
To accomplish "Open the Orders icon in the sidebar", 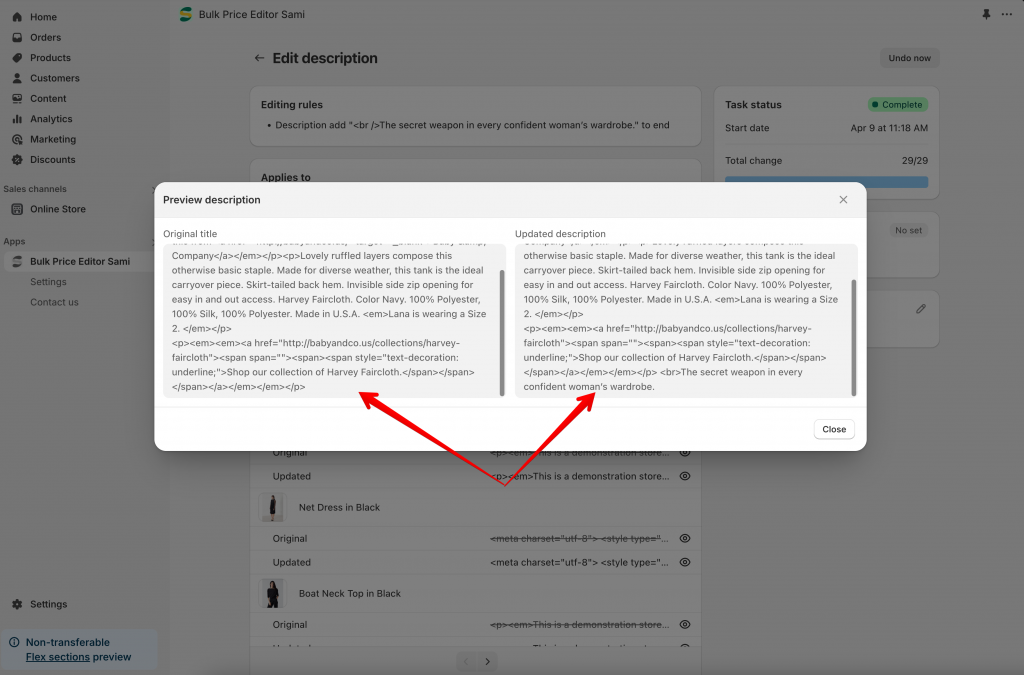I will point(18,37).
